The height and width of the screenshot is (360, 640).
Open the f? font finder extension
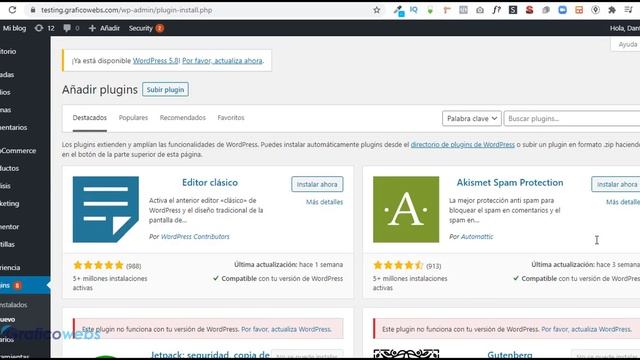(x=496, y=10)
